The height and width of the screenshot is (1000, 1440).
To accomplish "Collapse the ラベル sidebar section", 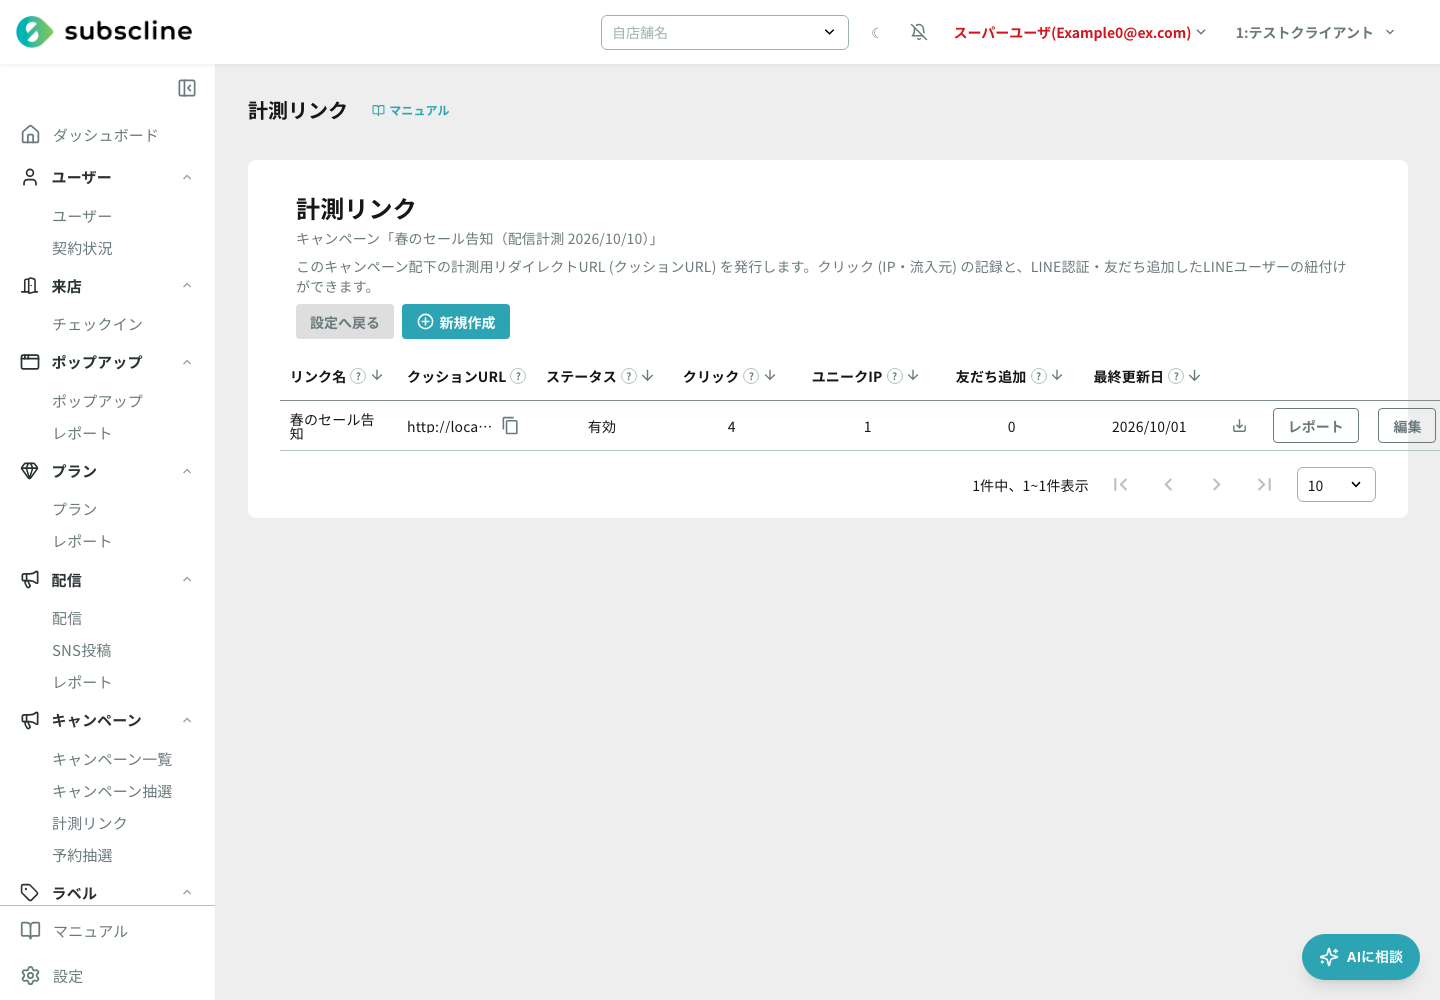I will pyautogui.click(x=187, y=893).
